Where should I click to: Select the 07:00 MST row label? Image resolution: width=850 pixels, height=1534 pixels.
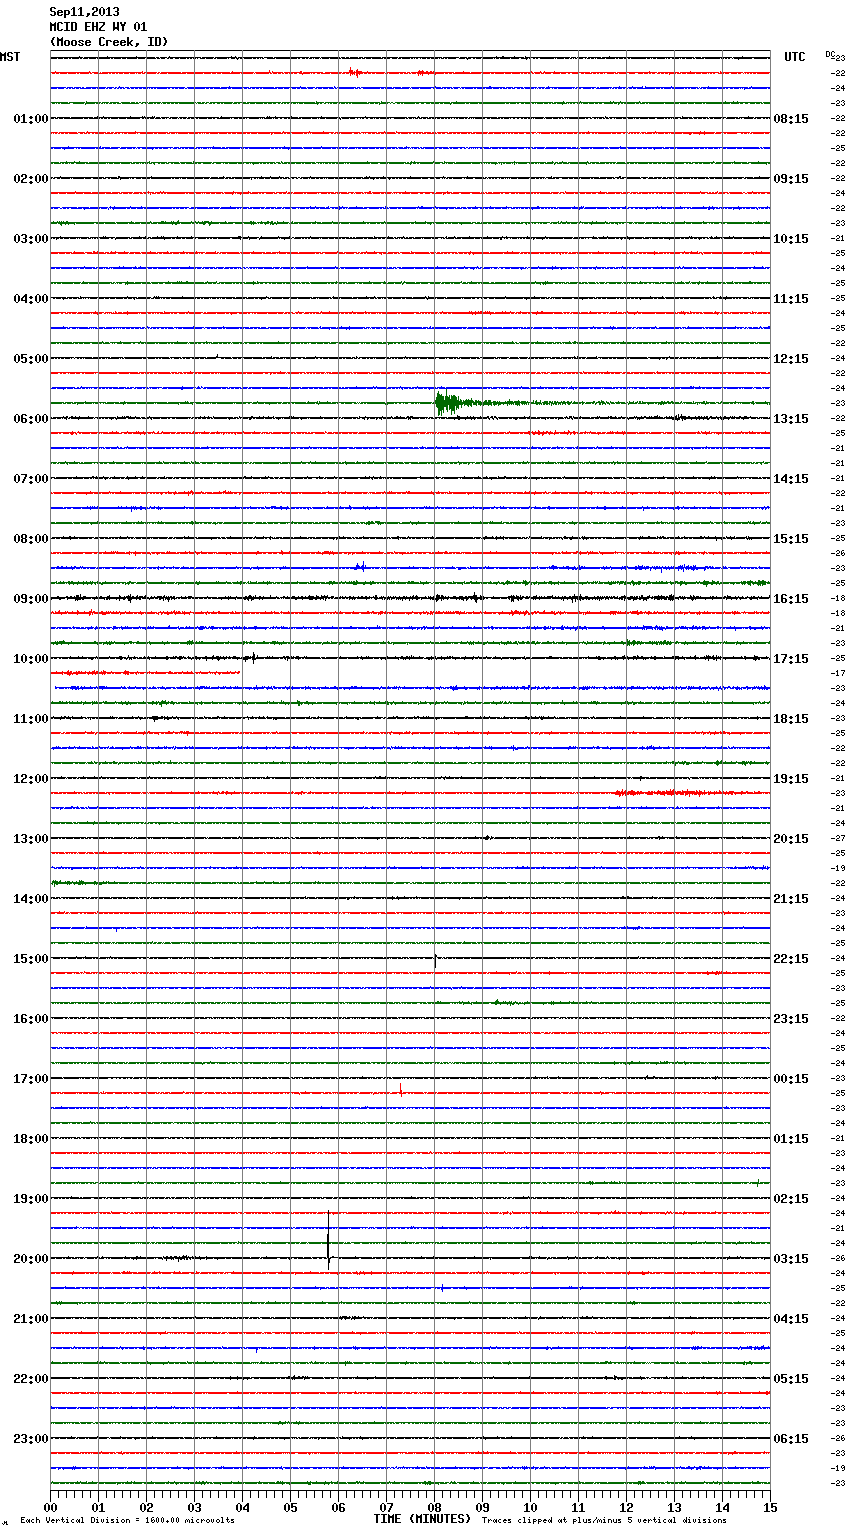pos(31,479)
